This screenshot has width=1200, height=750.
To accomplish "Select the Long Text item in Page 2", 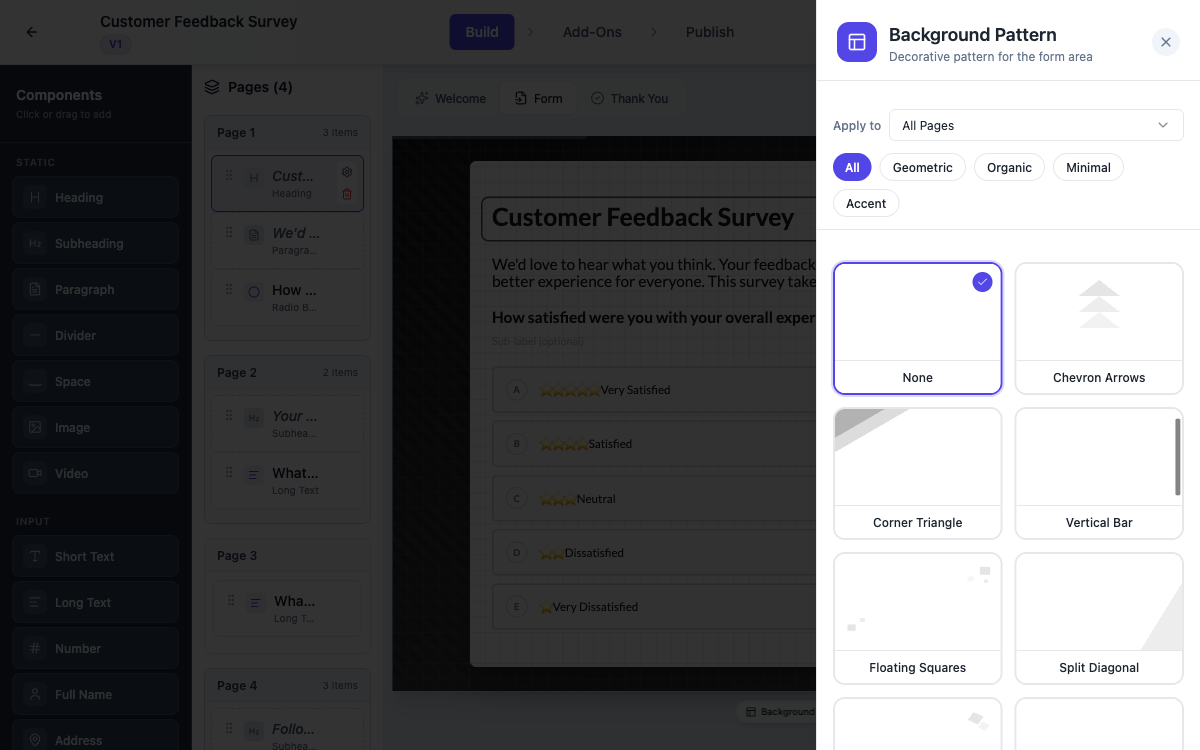I will coord(287,481).
